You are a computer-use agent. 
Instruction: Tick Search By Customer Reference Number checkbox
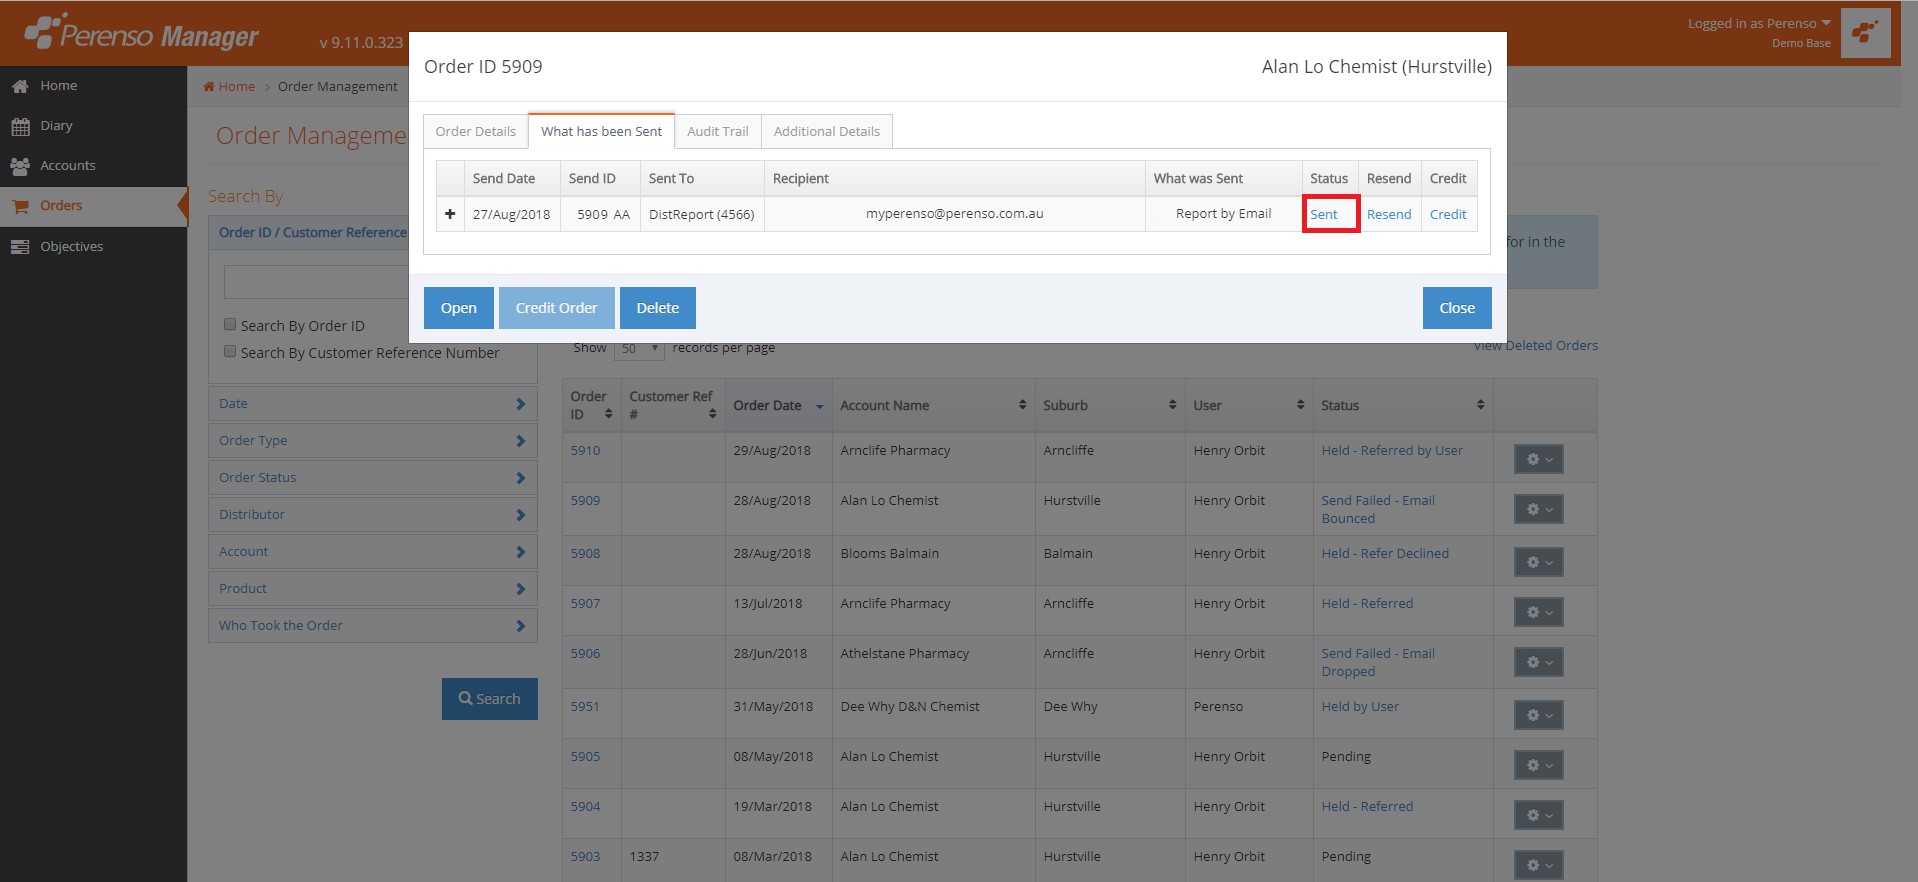(x=230, y=351)
